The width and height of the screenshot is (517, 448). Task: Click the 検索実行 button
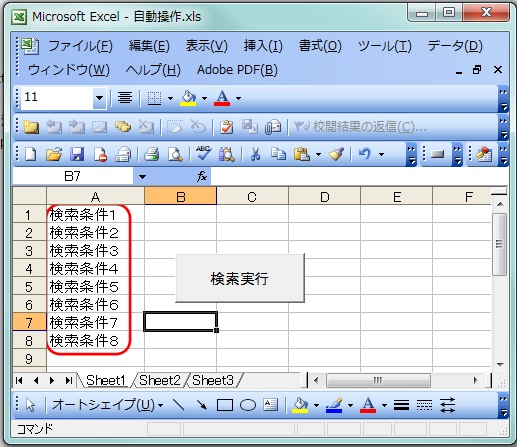(240, 278)
